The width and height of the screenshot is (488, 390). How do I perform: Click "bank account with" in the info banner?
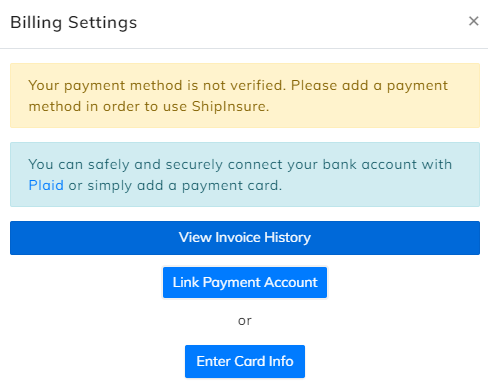pyautogui.click(x=387, y=165)
